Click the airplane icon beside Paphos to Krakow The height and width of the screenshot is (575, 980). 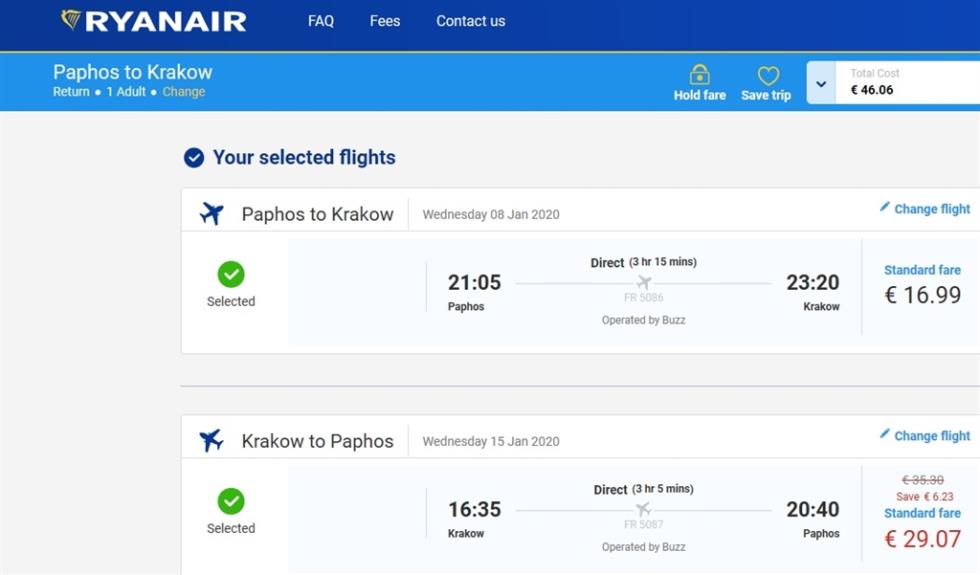(x=212, y=213)
